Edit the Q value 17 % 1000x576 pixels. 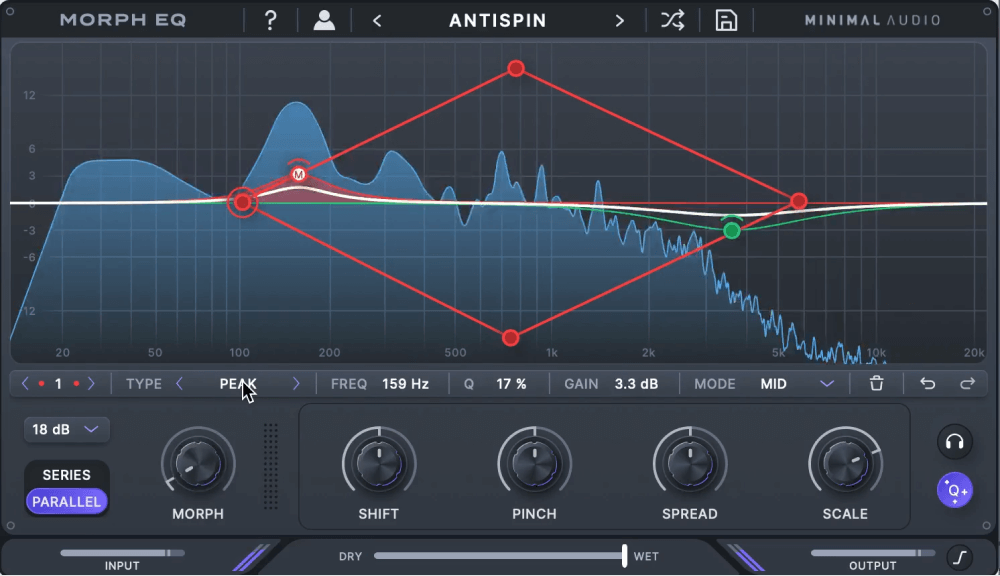click(511, 384)
